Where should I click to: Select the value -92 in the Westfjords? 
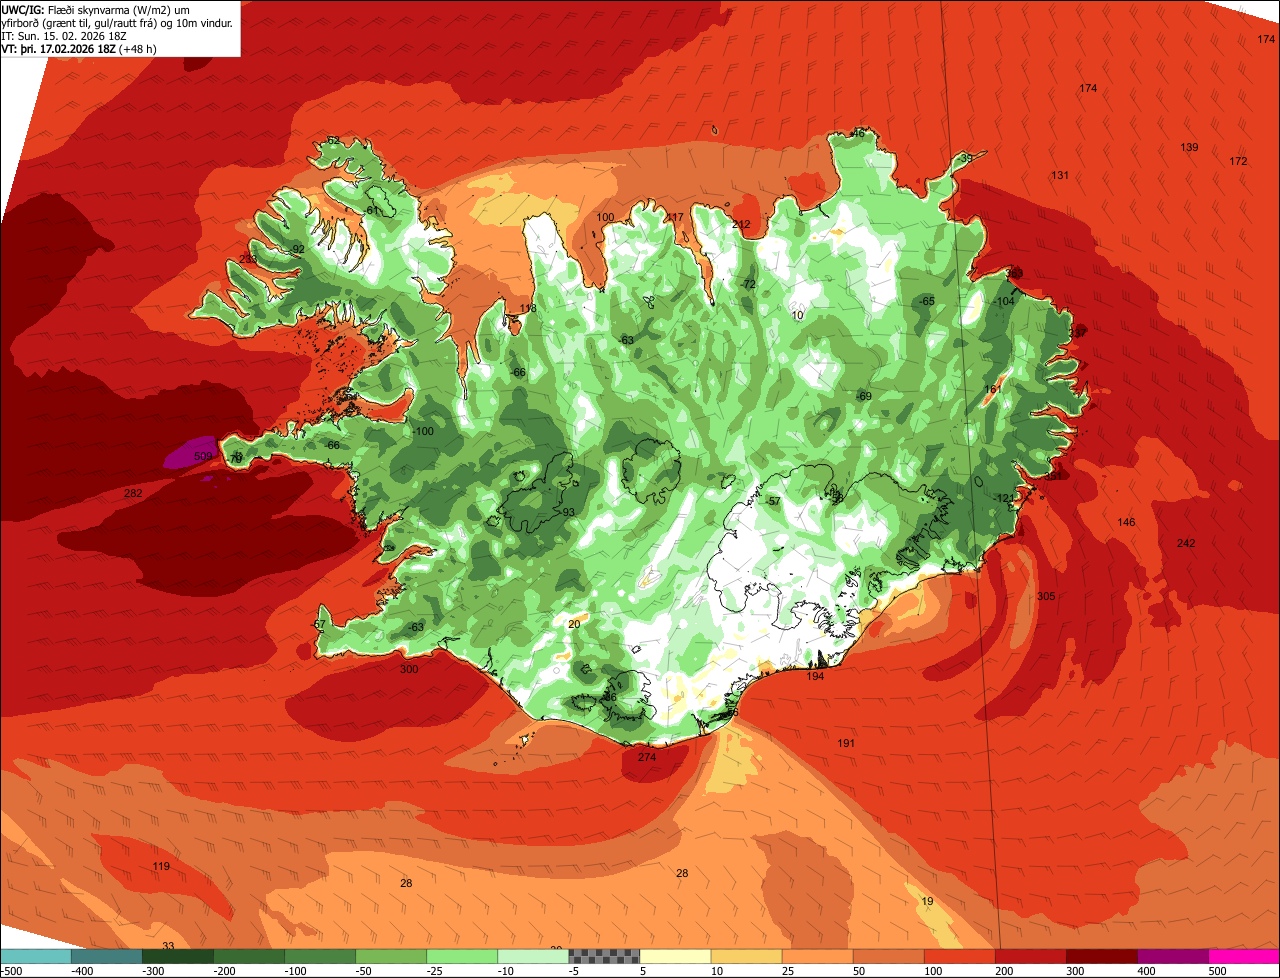point(295,250)
